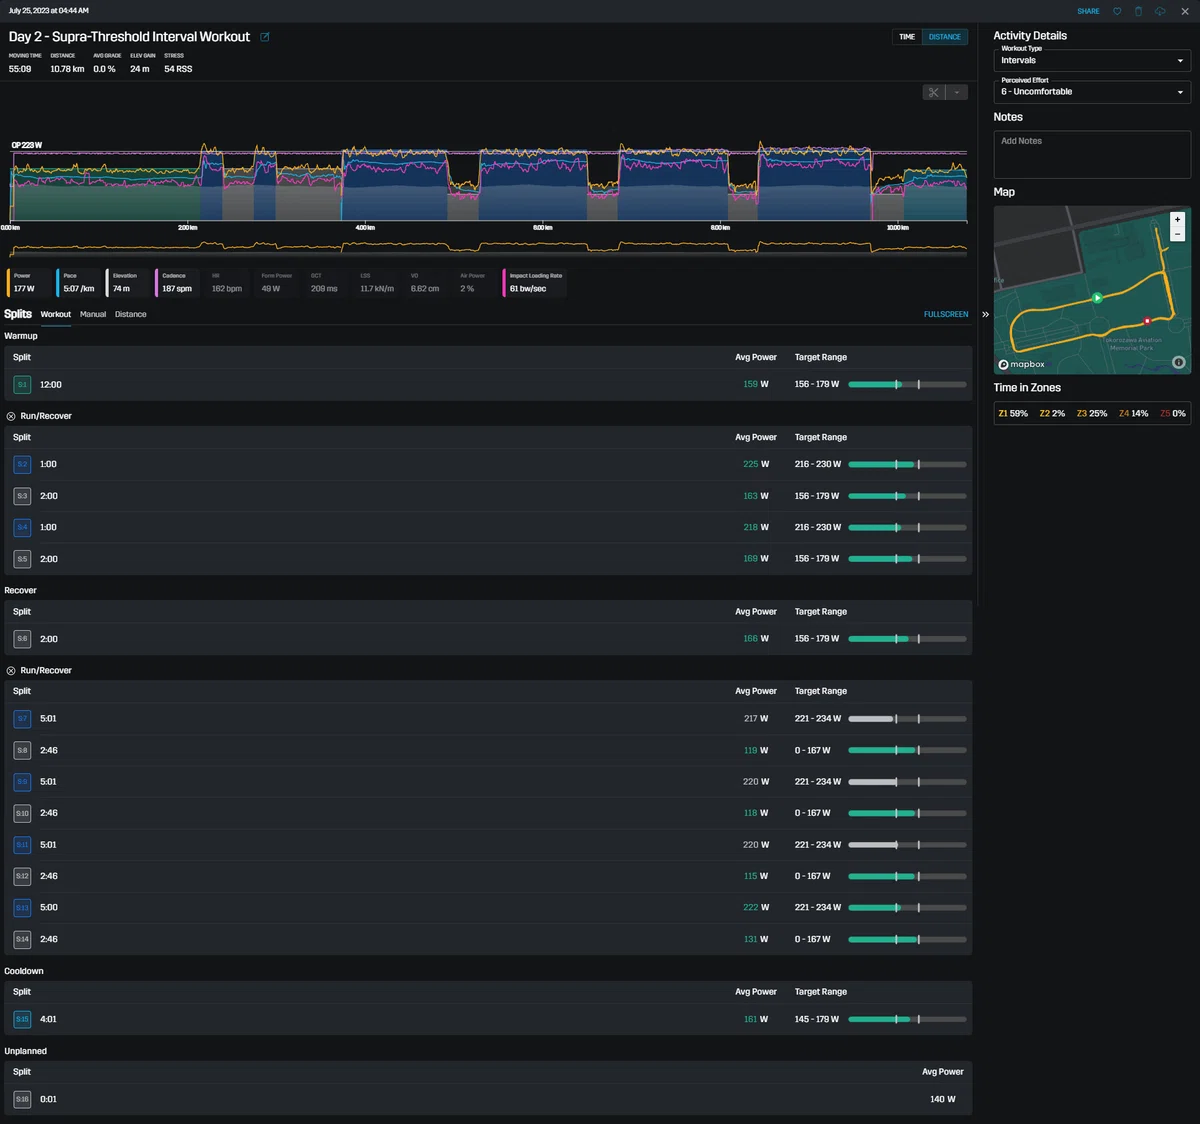Click the heart favorite icon
The width and height of the screenshot is (1200, 1124).
1117,11
